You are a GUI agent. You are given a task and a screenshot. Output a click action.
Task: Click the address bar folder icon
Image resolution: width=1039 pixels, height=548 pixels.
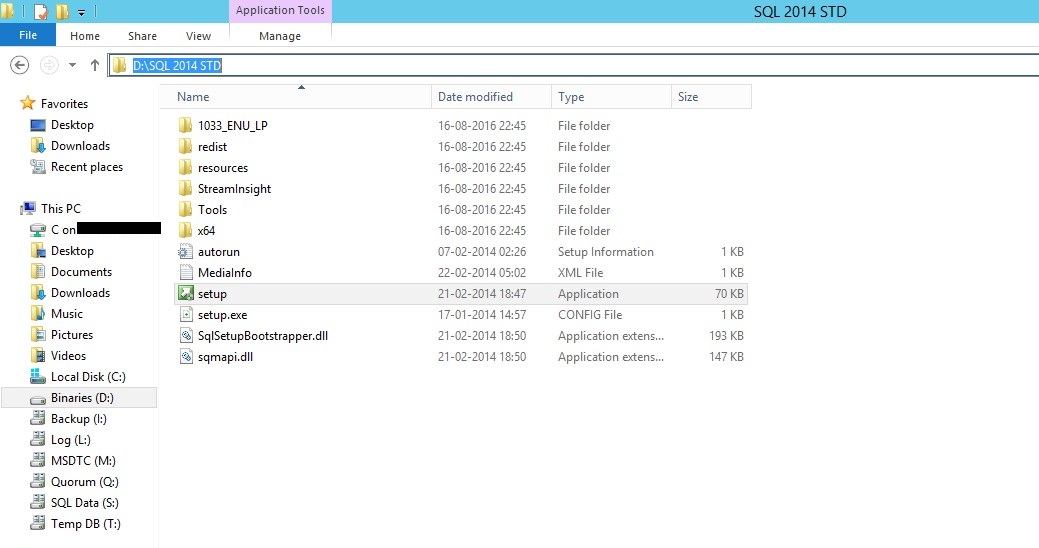click(x=119, y=65)
